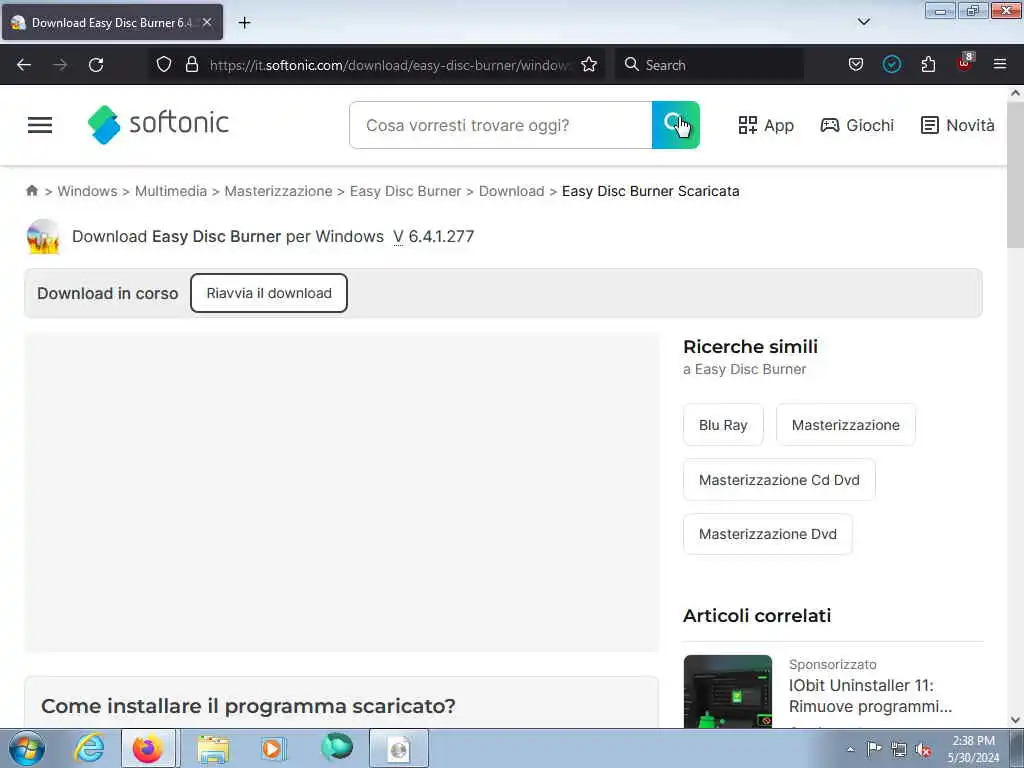
Task: Open the Download breadcrumb link
Action: (511, 191)
